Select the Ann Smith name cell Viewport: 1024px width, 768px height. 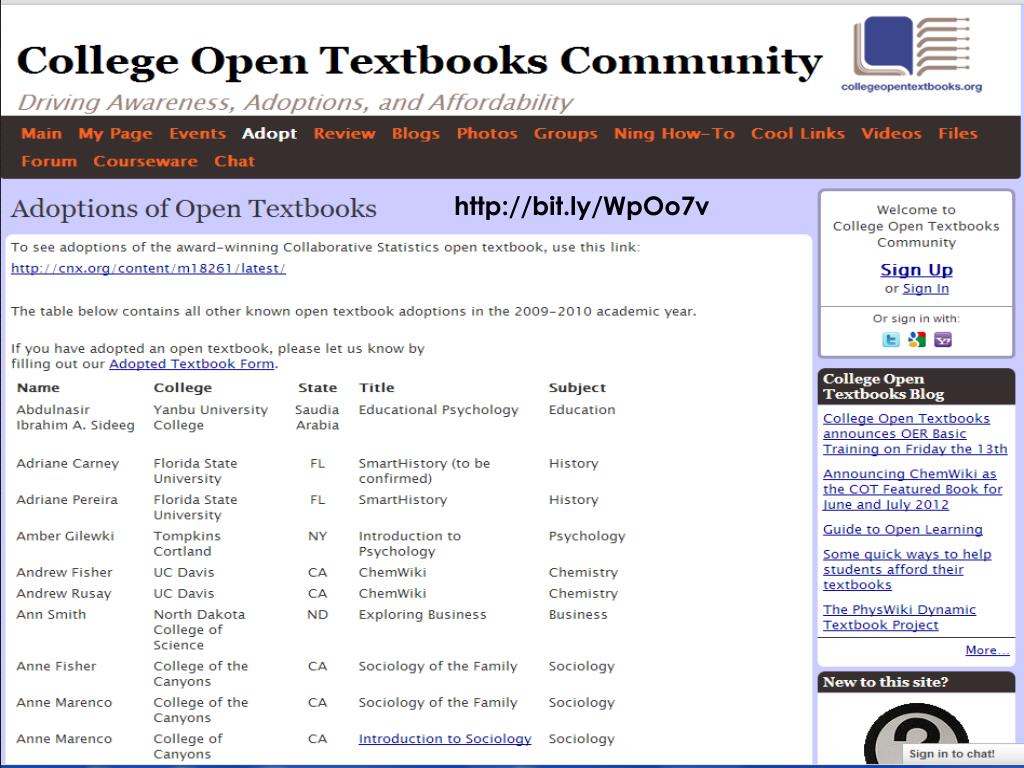[51, 615]
